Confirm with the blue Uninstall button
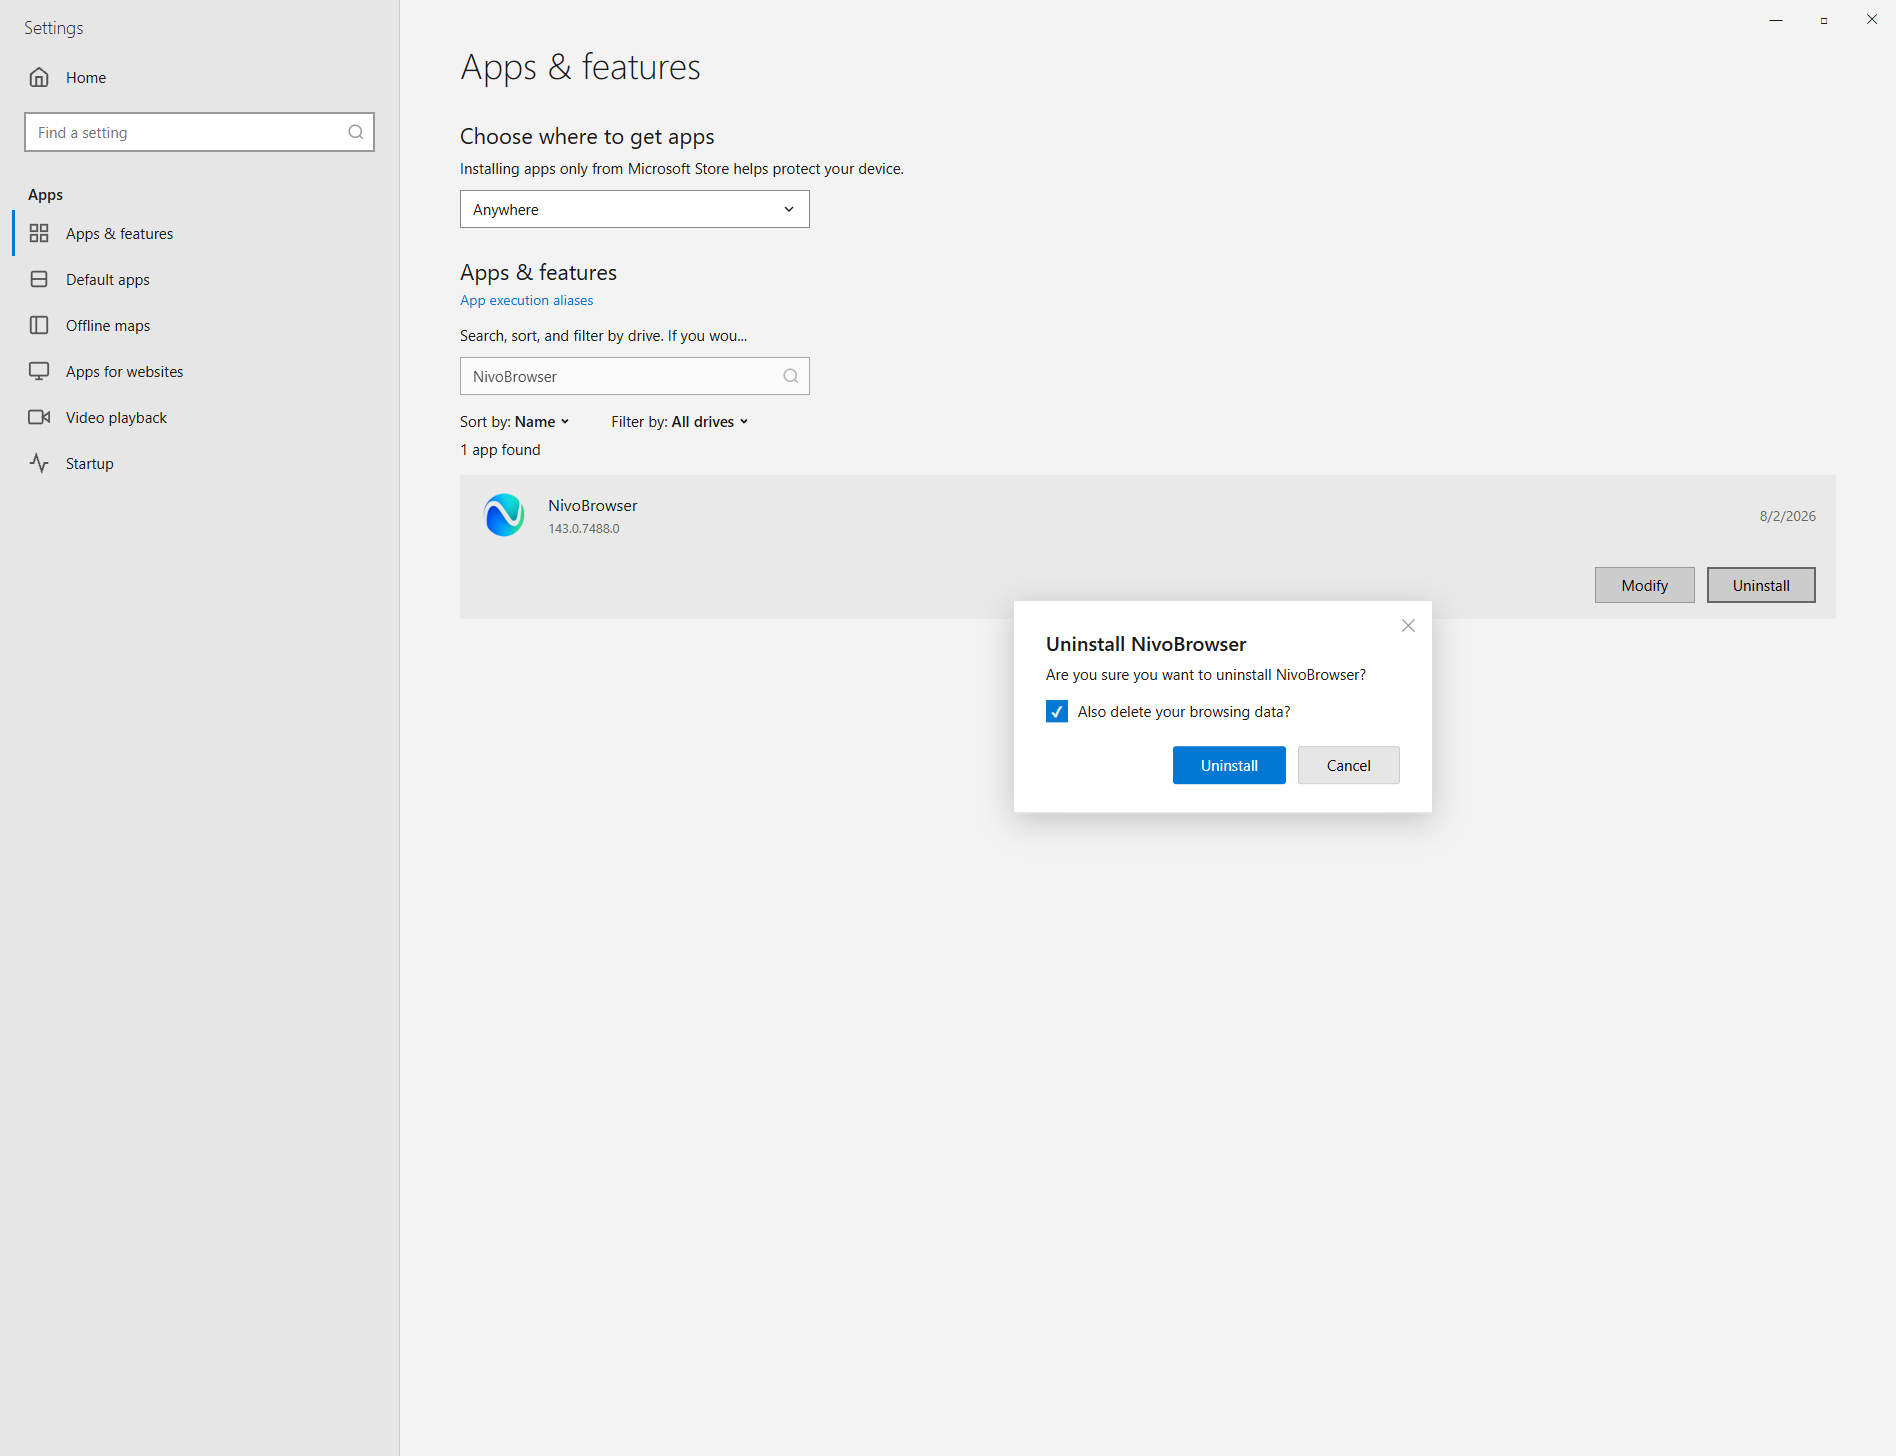The image size is (1896, 1456). [1229, 765]
